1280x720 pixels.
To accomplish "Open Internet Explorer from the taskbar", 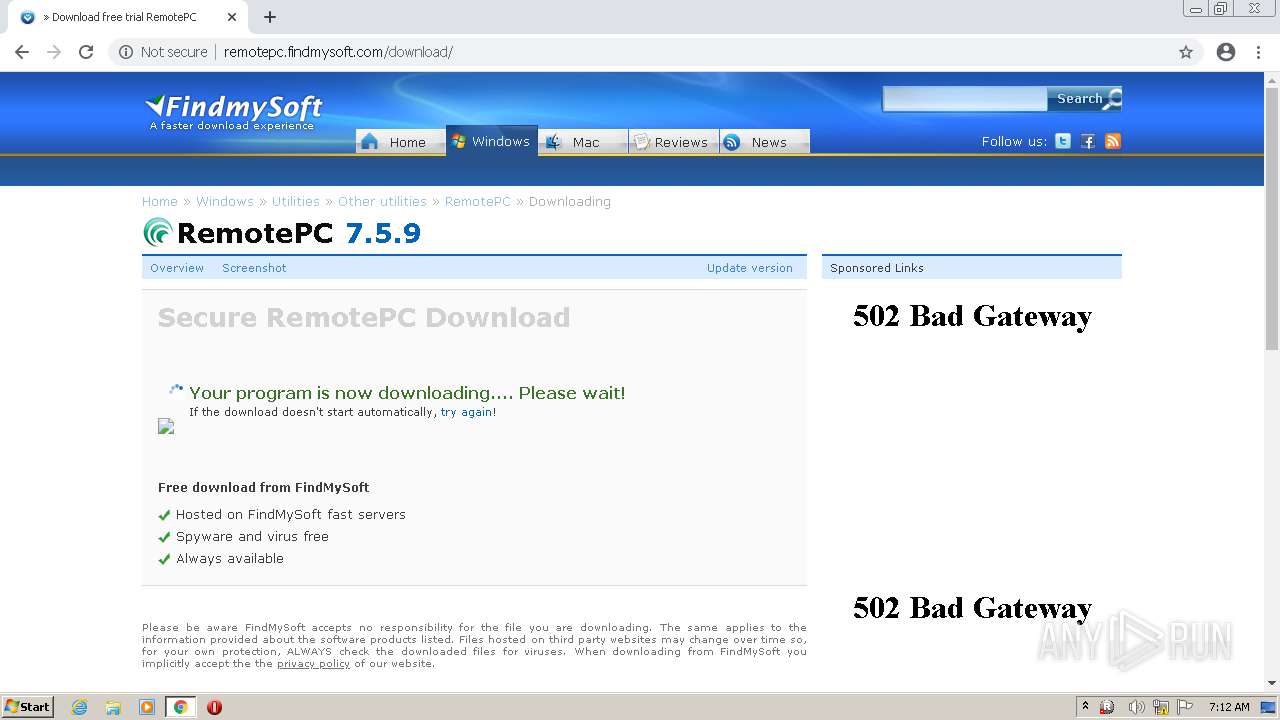I will point(80,707).
